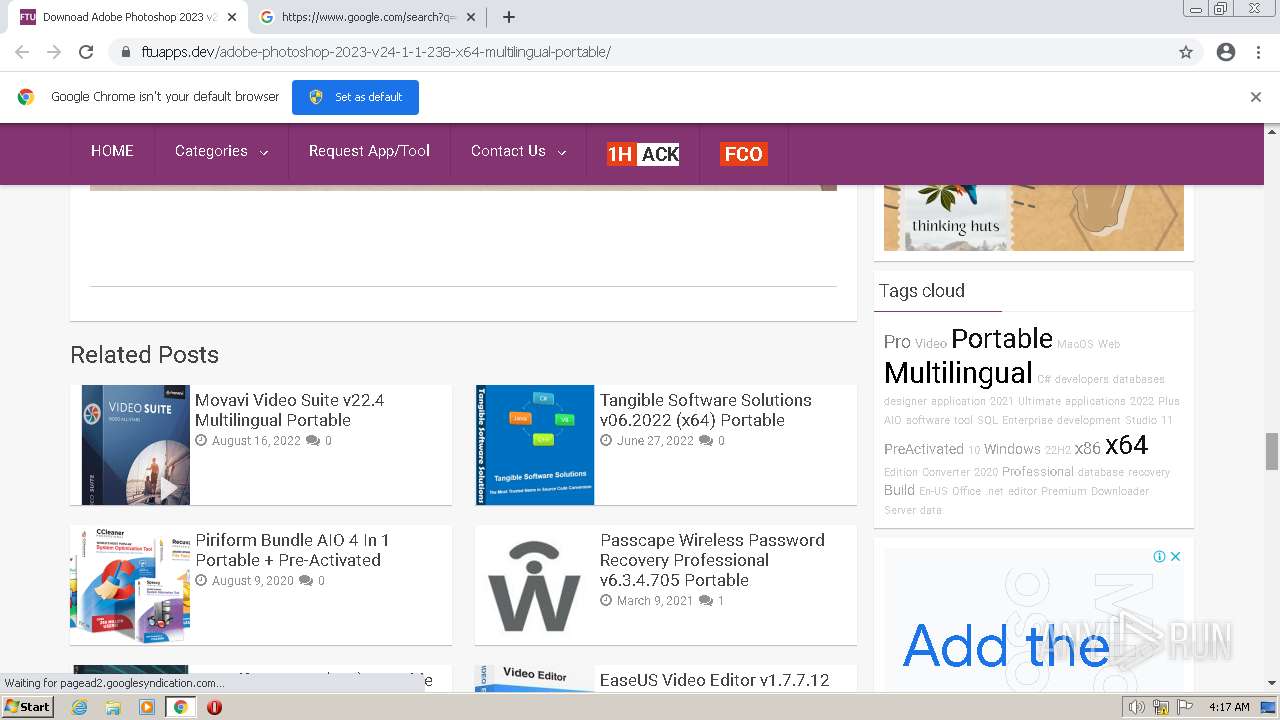Open the media player taskbar icon
This screenshot has width=1280, height=720.
point(147,707)
